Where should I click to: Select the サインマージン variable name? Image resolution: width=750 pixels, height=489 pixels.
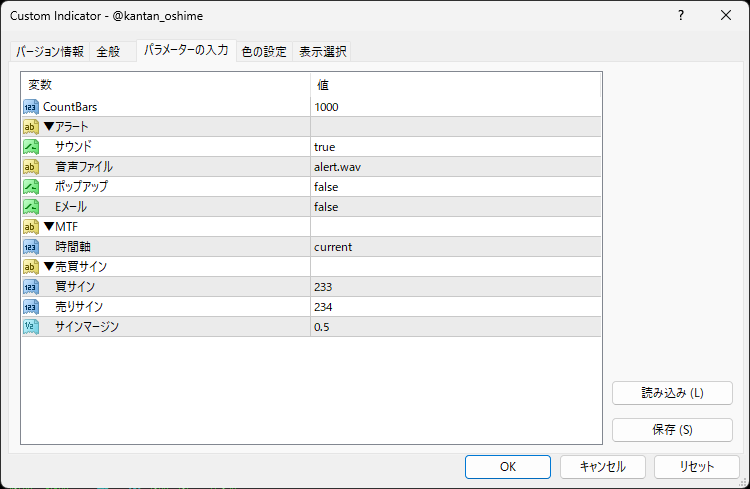click(87, 327)
